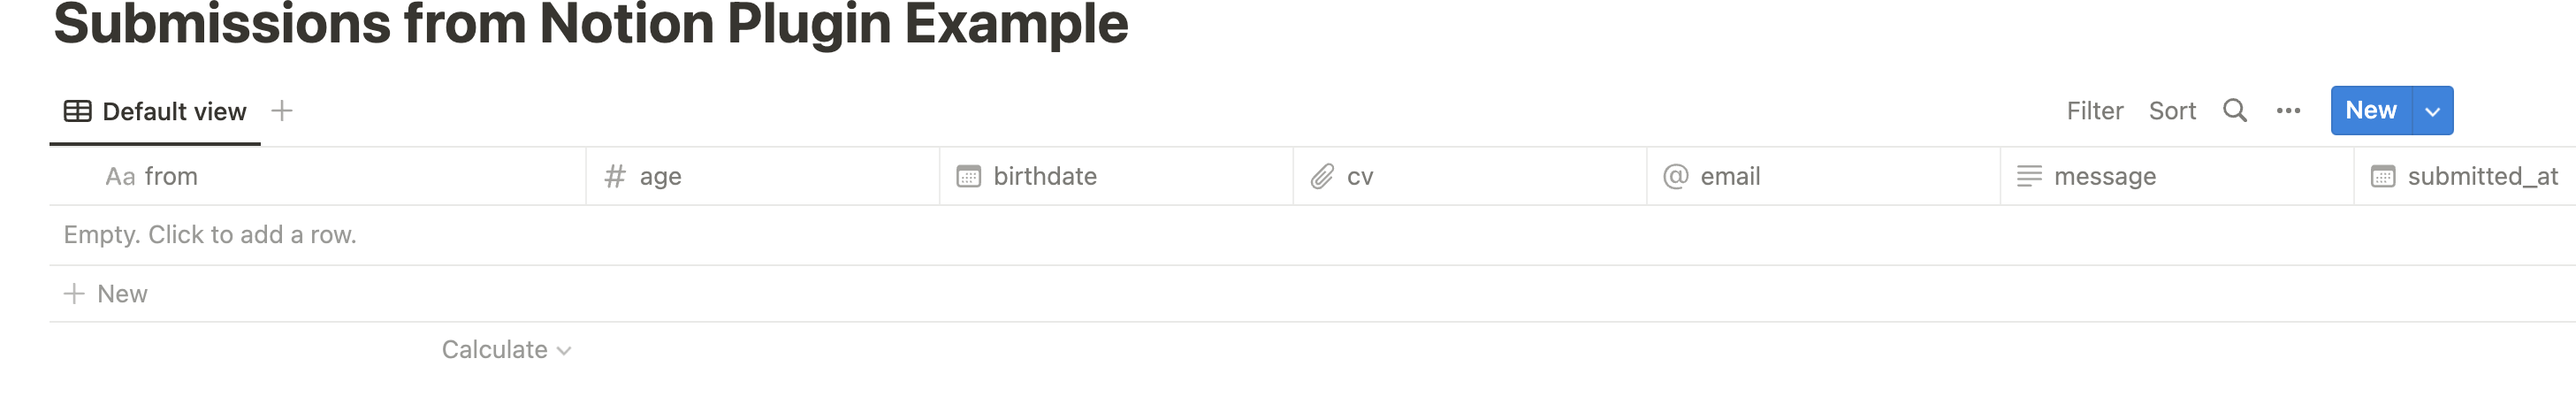2576x412 pixels.
Task: Click the at-sign icon of email column
Action: pyautogui.click(x=1676, y=177)
